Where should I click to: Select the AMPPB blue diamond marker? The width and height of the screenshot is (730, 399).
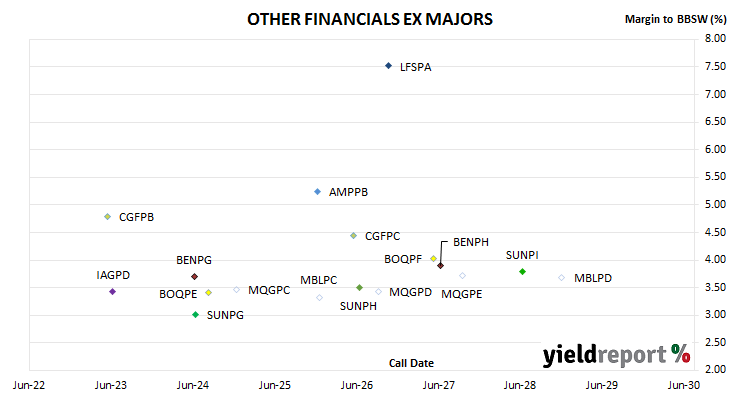point(318,192)
